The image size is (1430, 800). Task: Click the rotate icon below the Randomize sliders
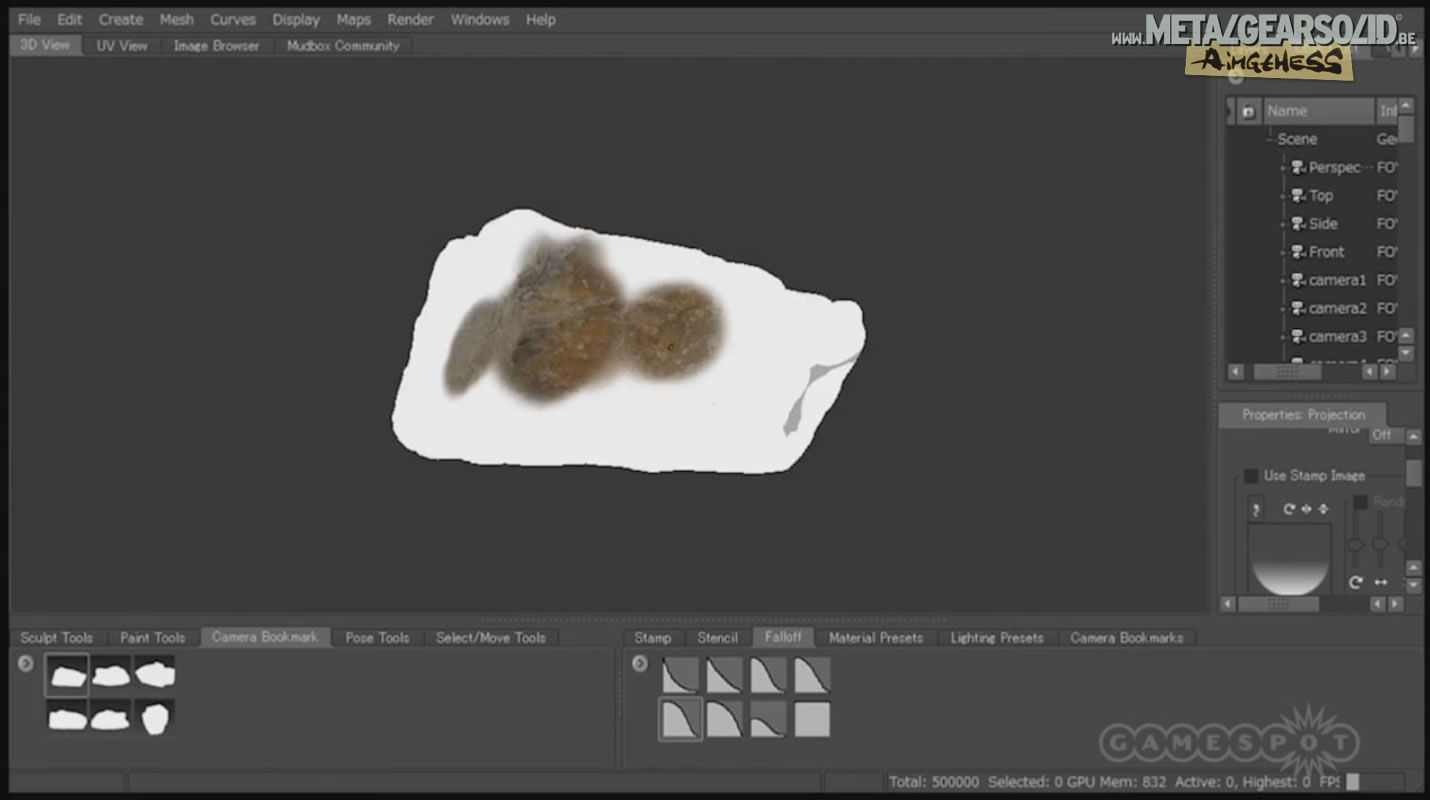1356,582
